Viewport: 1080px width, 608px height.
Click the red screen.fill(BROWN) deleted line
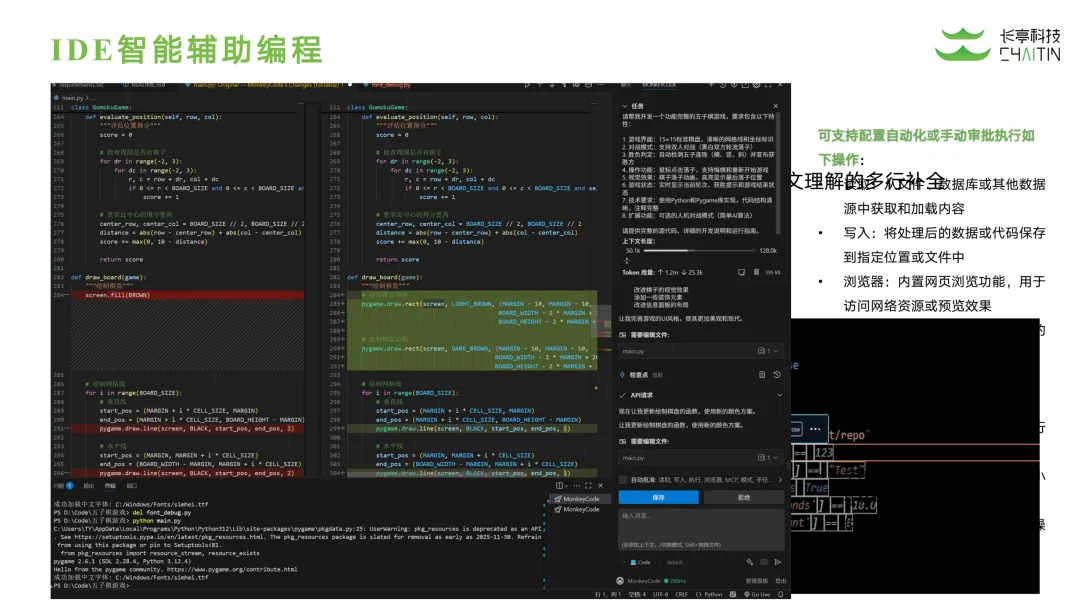click(187, 295)
